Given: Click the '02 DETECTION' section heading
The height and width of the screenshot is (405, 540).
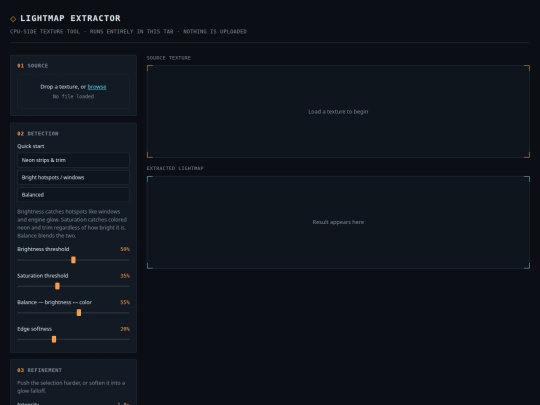Looking at the screenshot, I should tap(38, 133).
